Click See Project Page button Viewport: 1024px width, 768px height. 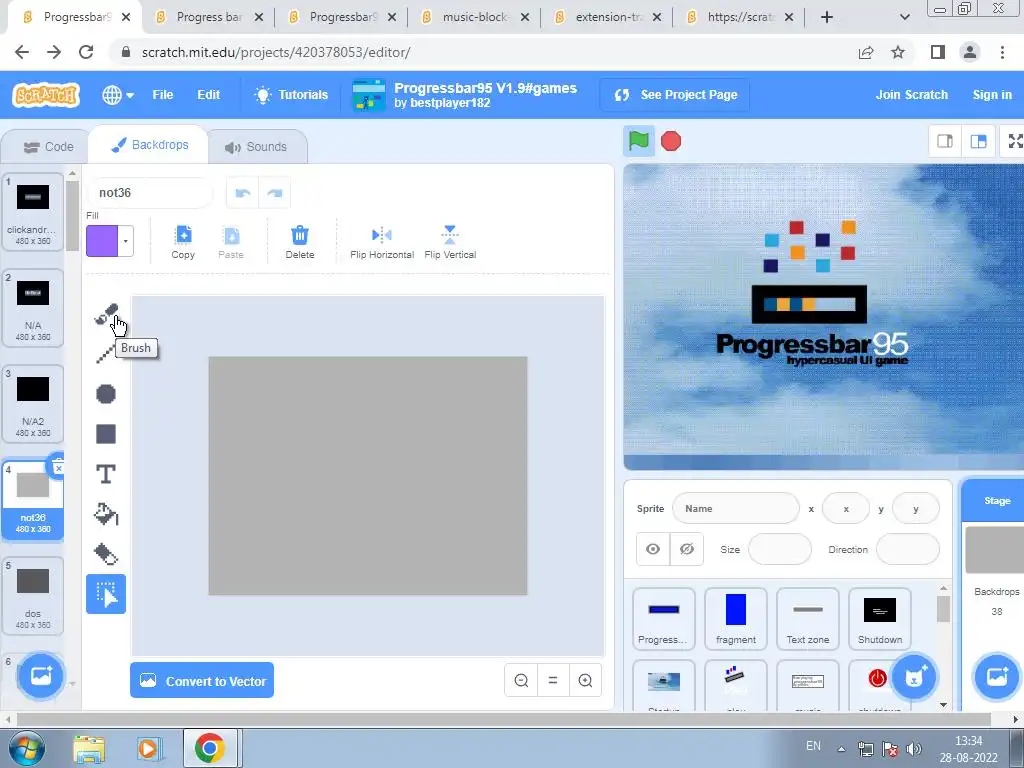[x=675, y=95]
